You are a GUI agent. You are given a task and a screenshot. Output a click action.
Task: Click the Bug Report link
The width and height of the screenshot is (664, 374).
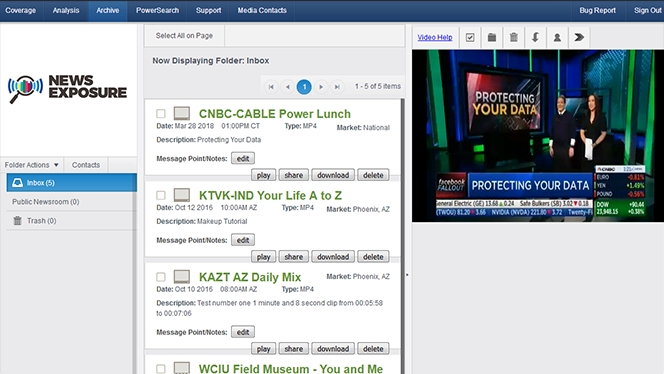pyautogui.click(x=598, y=10)
